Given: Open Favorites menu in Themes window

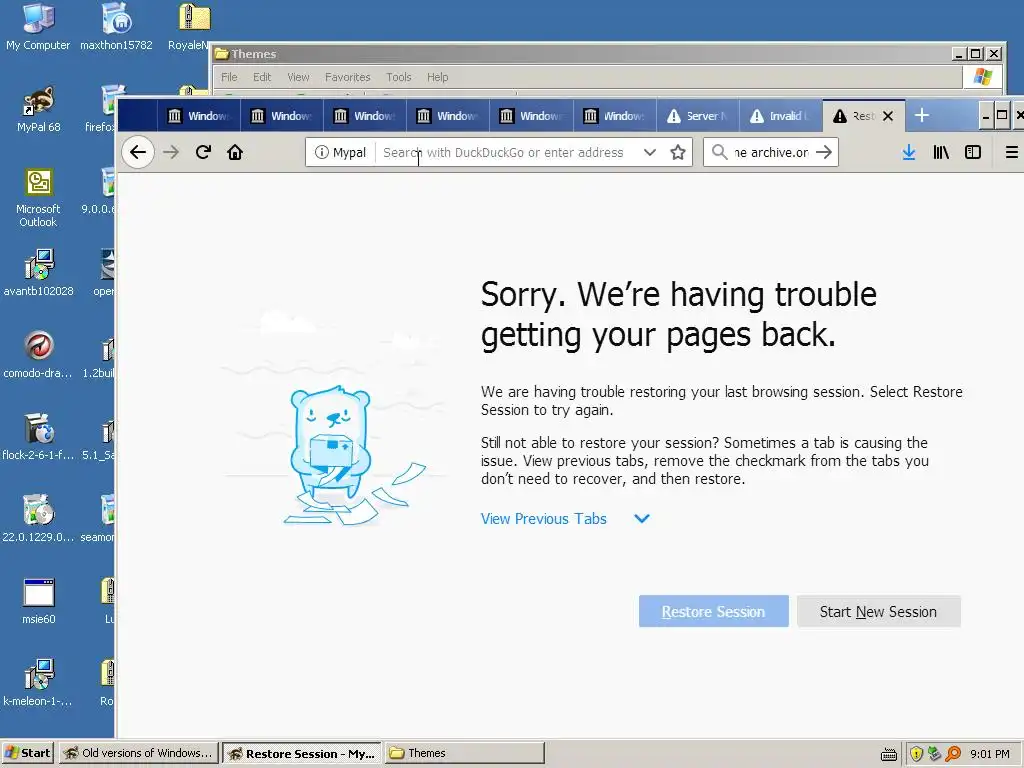Looking at the screenshot, I should coord(347,77).
